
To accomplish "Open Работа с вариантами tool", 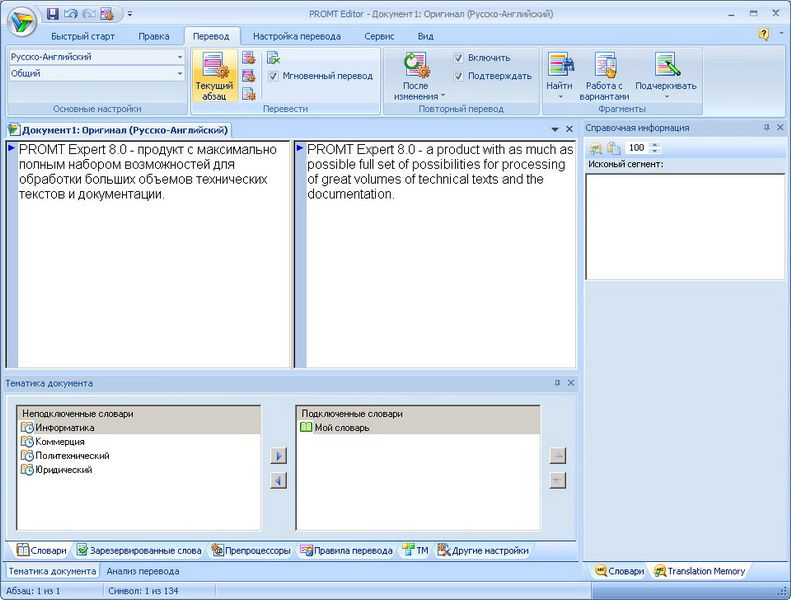I will [604, 66].
